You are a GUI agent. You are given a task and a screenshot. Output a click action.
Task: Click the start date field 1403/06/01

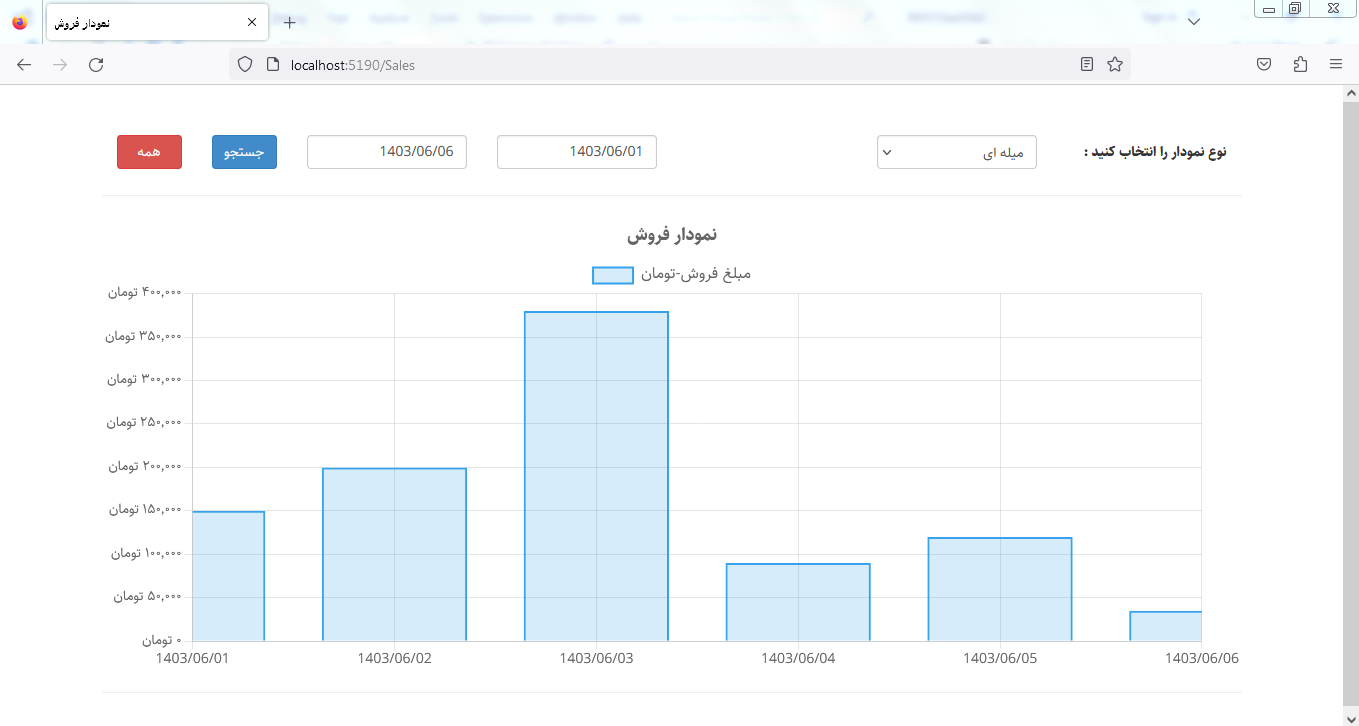point(576,152)
